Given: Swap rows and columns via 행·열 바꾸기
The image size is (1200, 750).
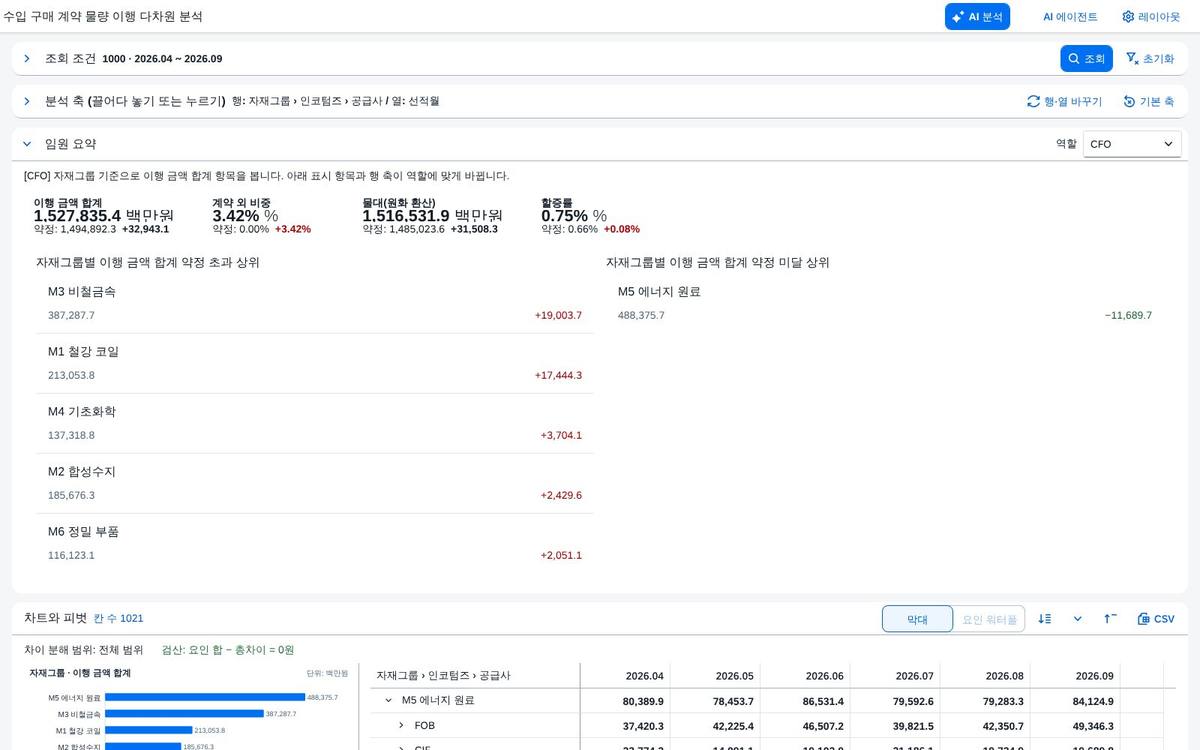Looking at the screenshot, I should (1064, 101).
